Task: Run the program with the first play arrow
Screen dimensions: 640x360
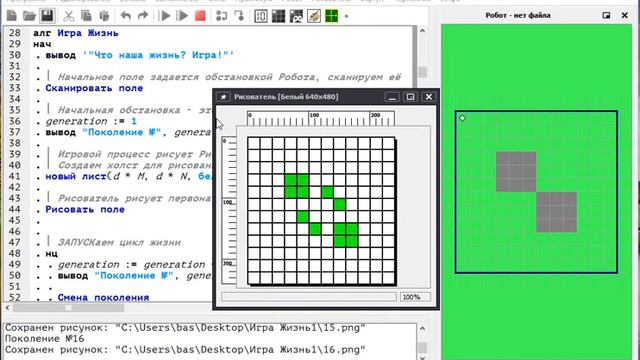Action: click(164, 16)
